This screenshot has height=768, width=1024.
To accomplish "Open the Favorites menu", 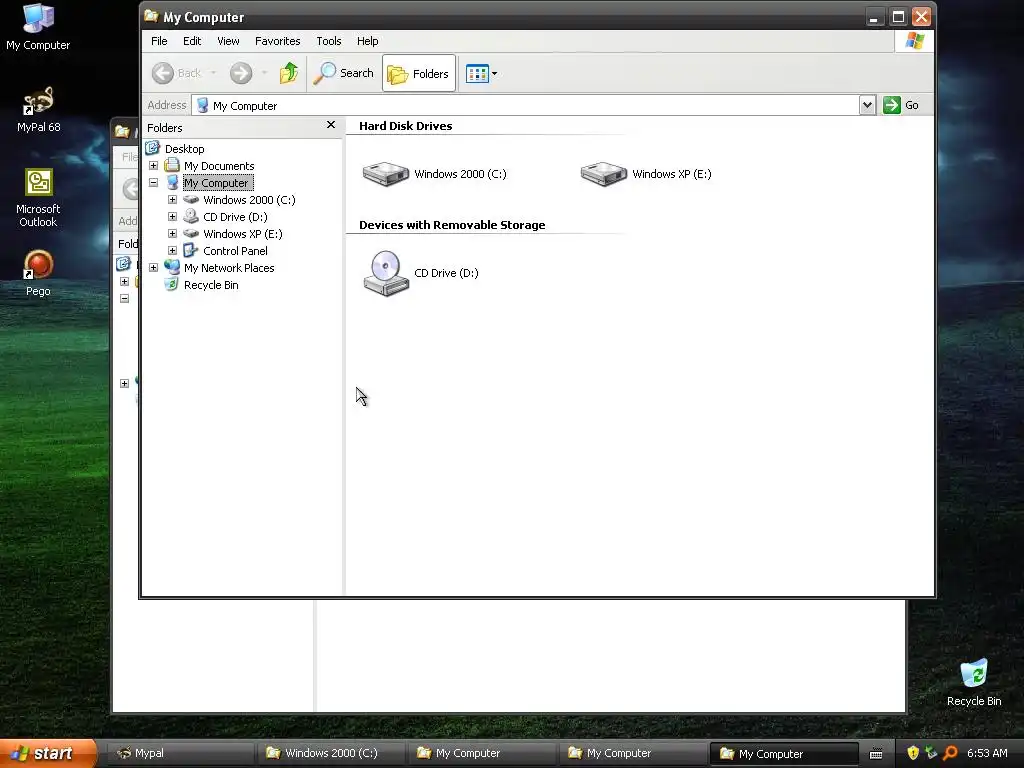I will click(278, 41).
